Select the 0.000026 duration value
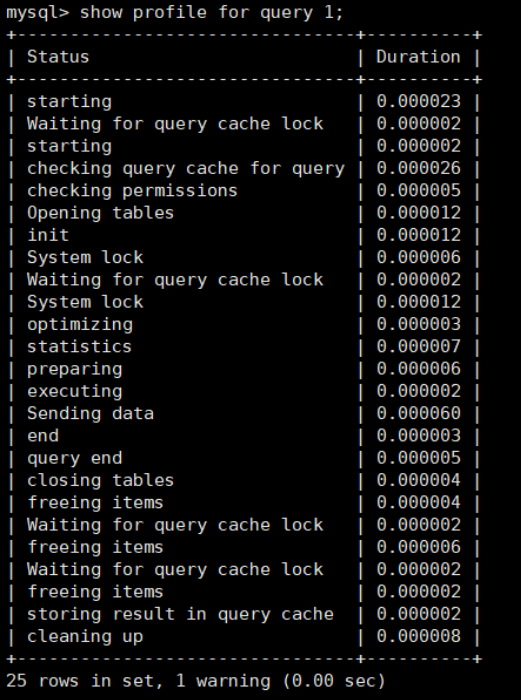521x700 pixels. click(418, 168)
